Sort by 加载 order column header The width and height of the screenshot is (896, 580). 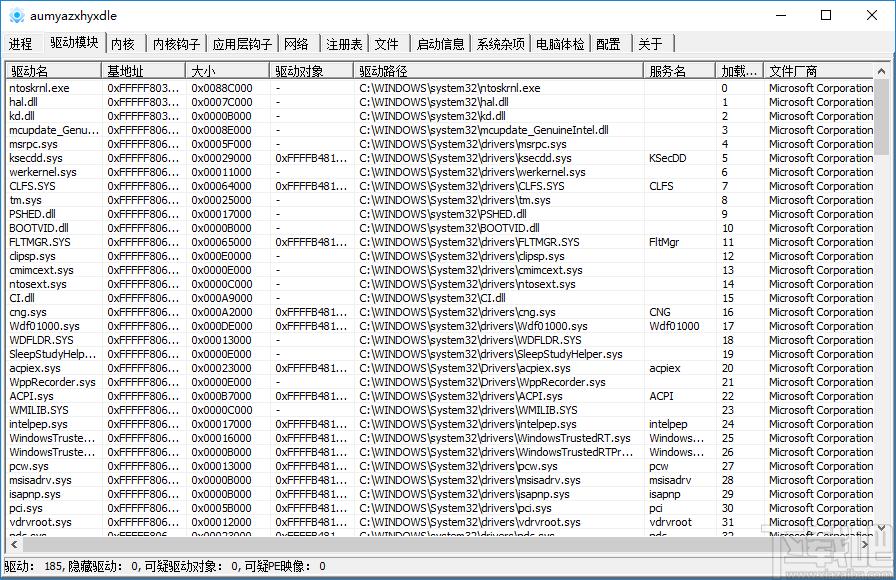point(739,71)
